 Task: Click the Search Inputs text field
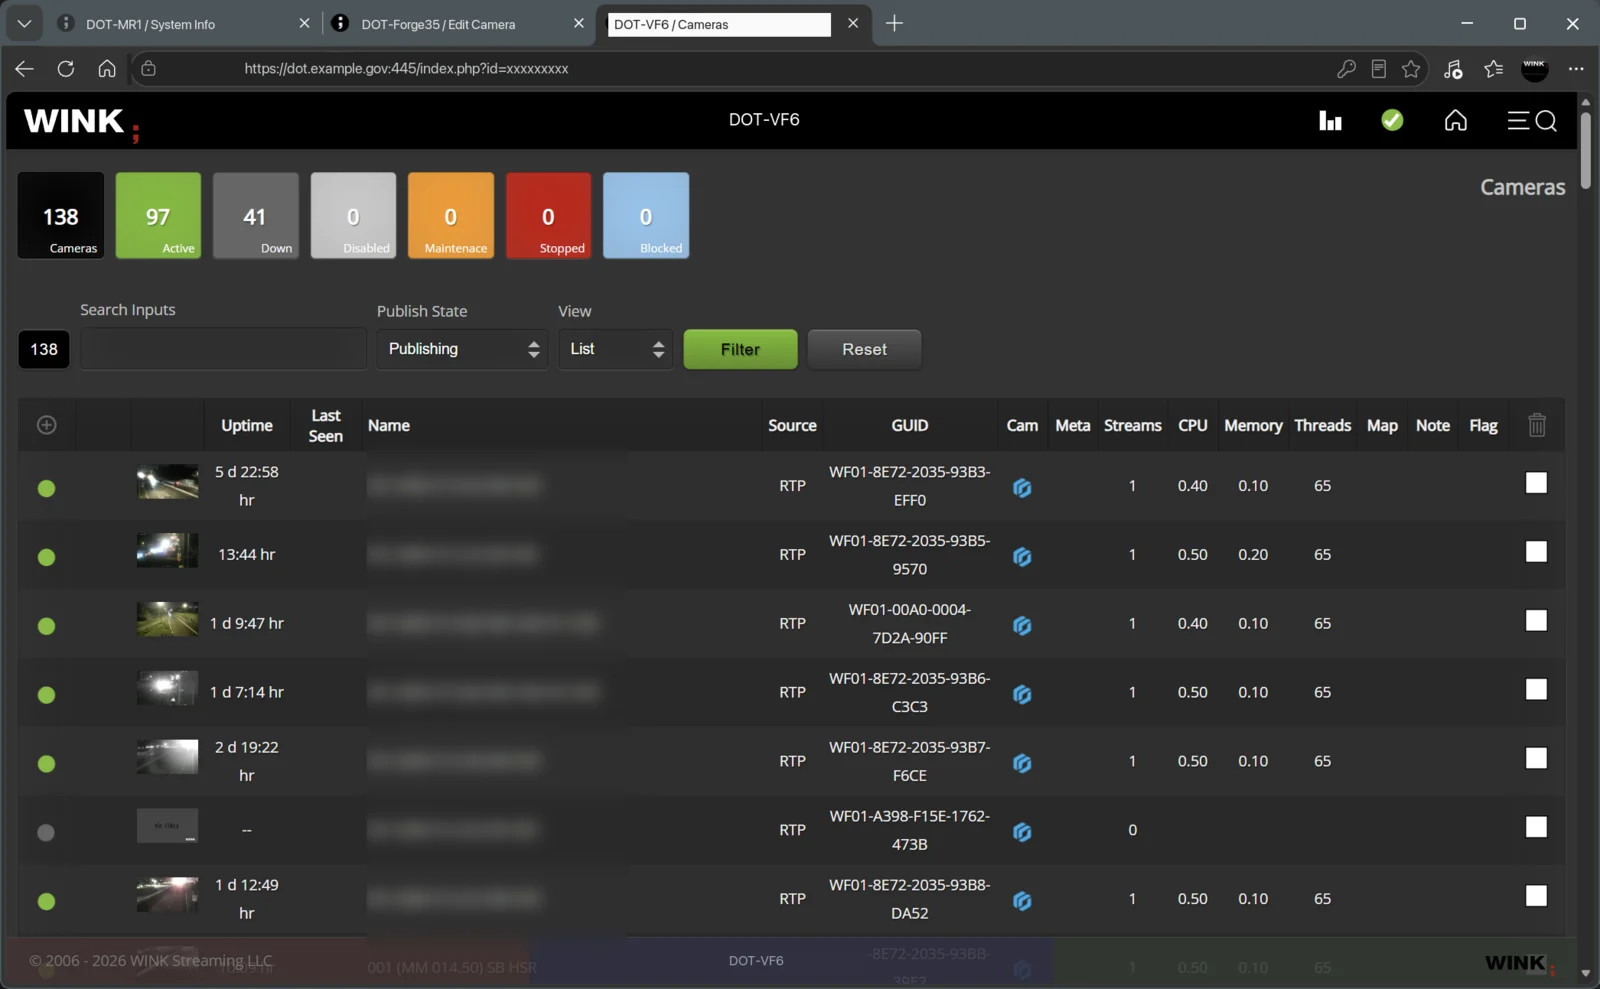pos(223,349)
